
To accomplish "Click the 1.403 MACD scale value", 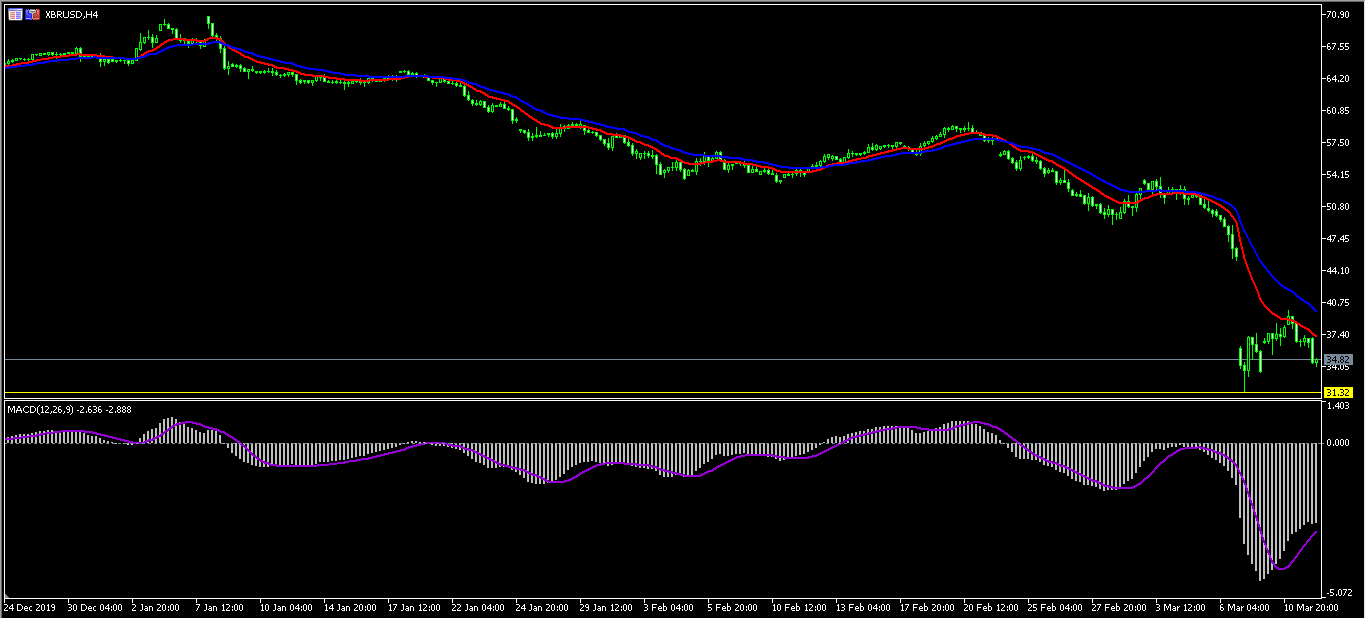I will tap(1338, 406).
